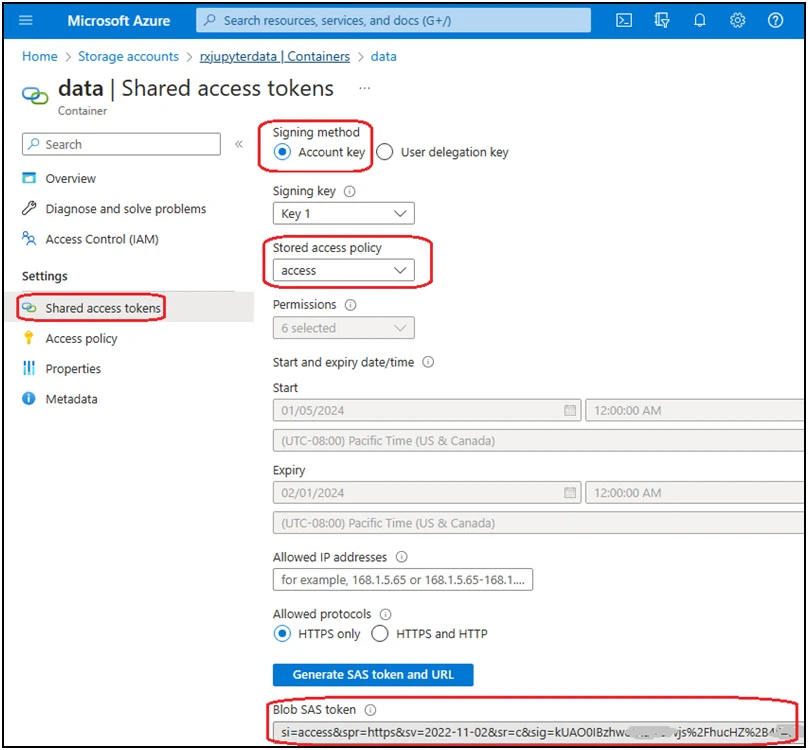The width and height of the screenshot is (808, 750).
Task: Open Access Control (IAM)
Action: 102,239
